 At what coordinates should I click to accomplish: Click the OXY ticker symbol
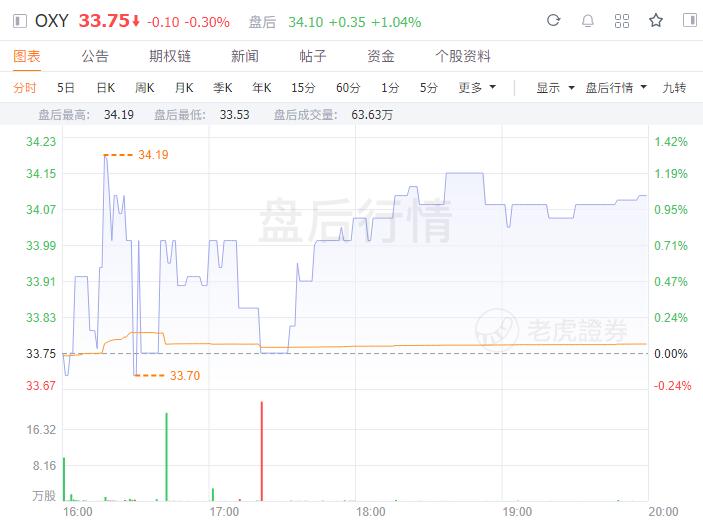52,21
